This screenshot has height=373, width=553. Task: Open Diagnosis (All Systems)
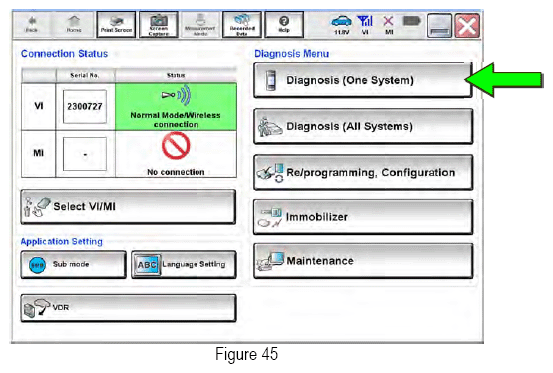pyautogui.click(x=363, y=126)
